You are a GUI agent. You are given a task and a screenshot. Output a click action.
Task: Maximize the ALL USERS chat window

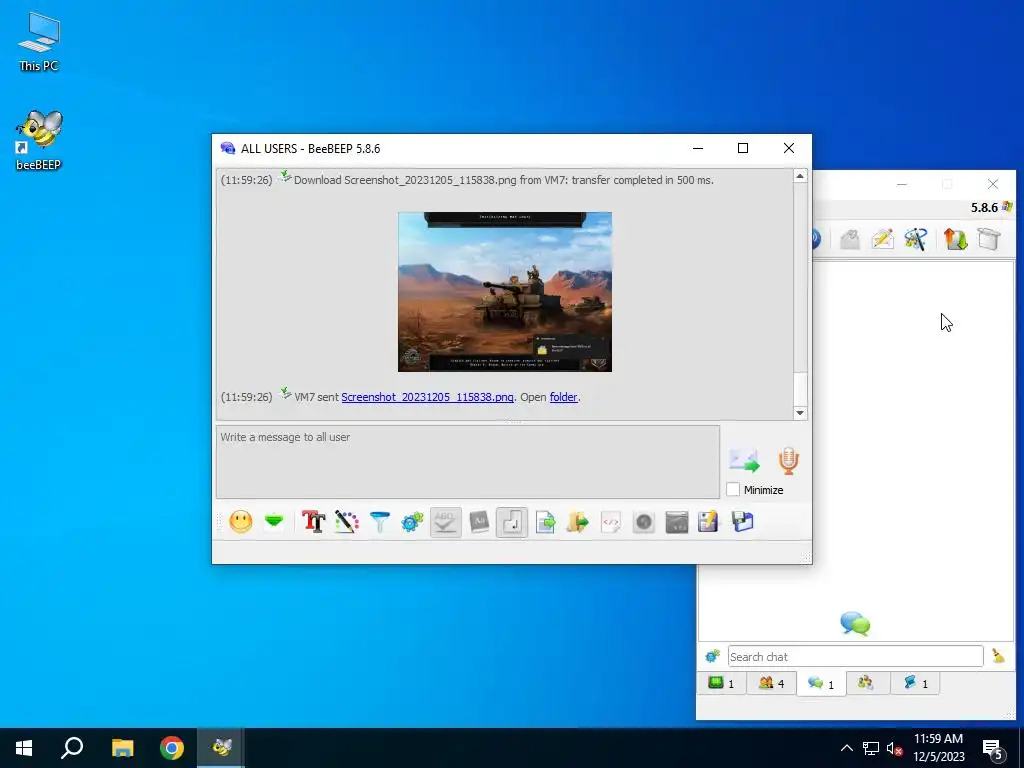[x=743, y=148]
